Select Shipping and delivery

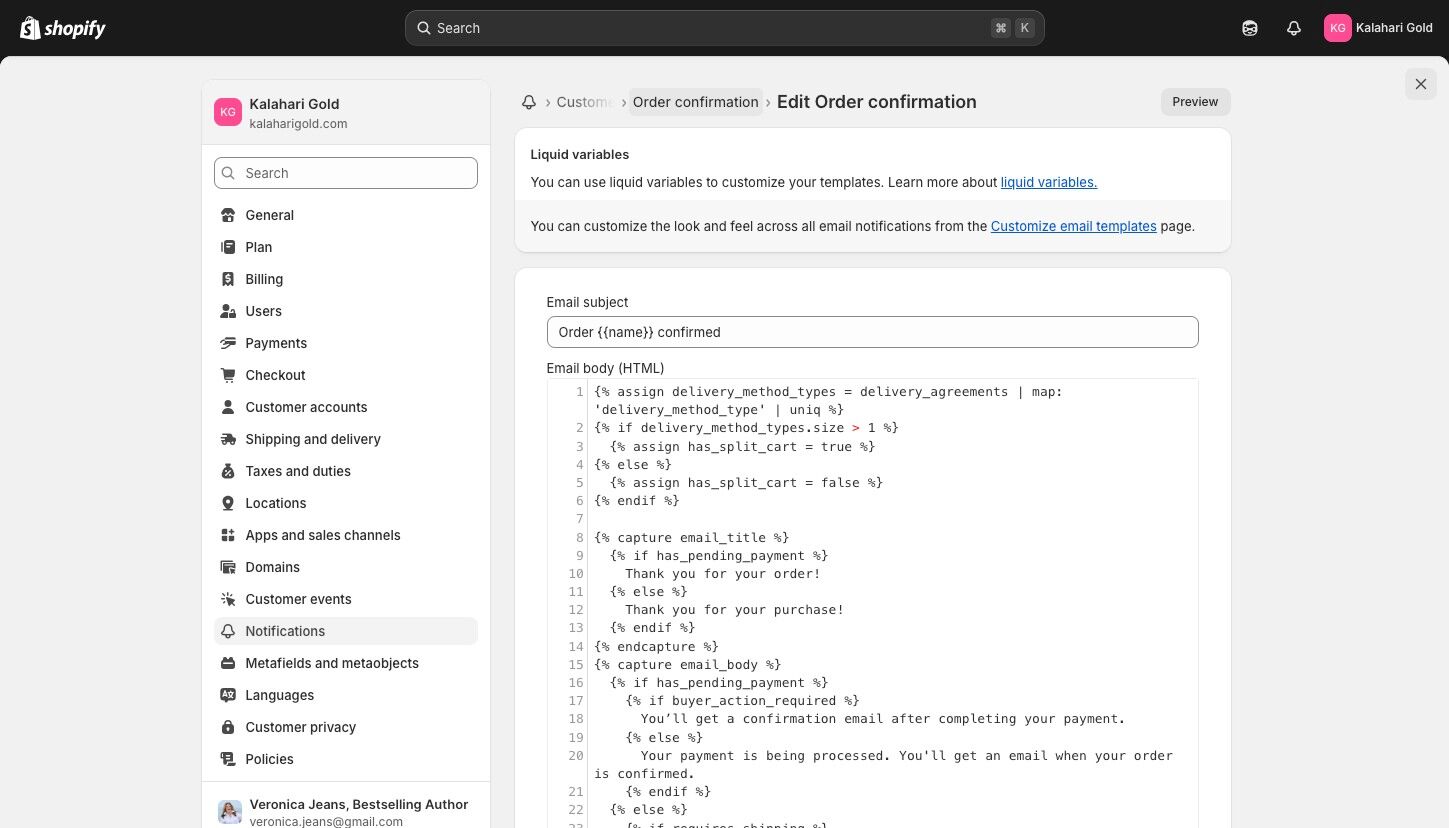coord(346,439)
